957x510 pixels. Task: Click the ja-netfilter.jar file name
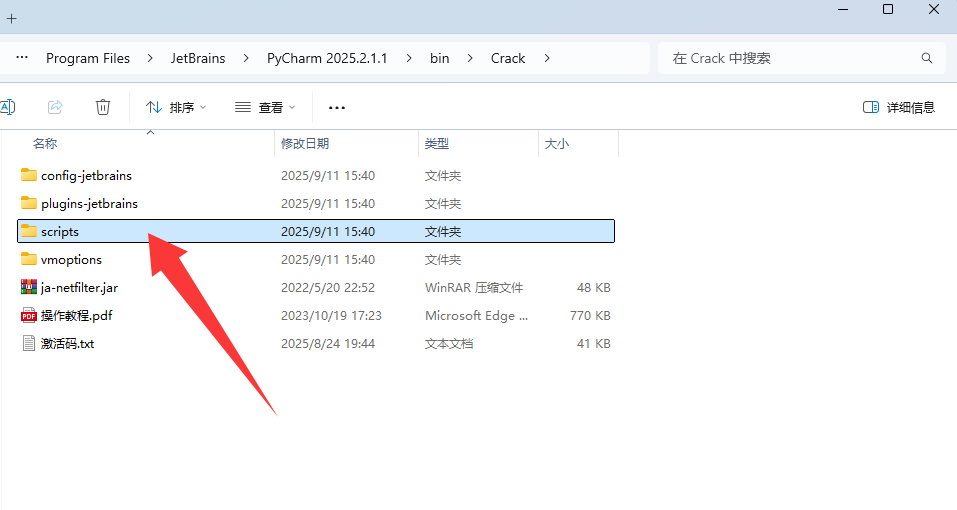point(79,288)
